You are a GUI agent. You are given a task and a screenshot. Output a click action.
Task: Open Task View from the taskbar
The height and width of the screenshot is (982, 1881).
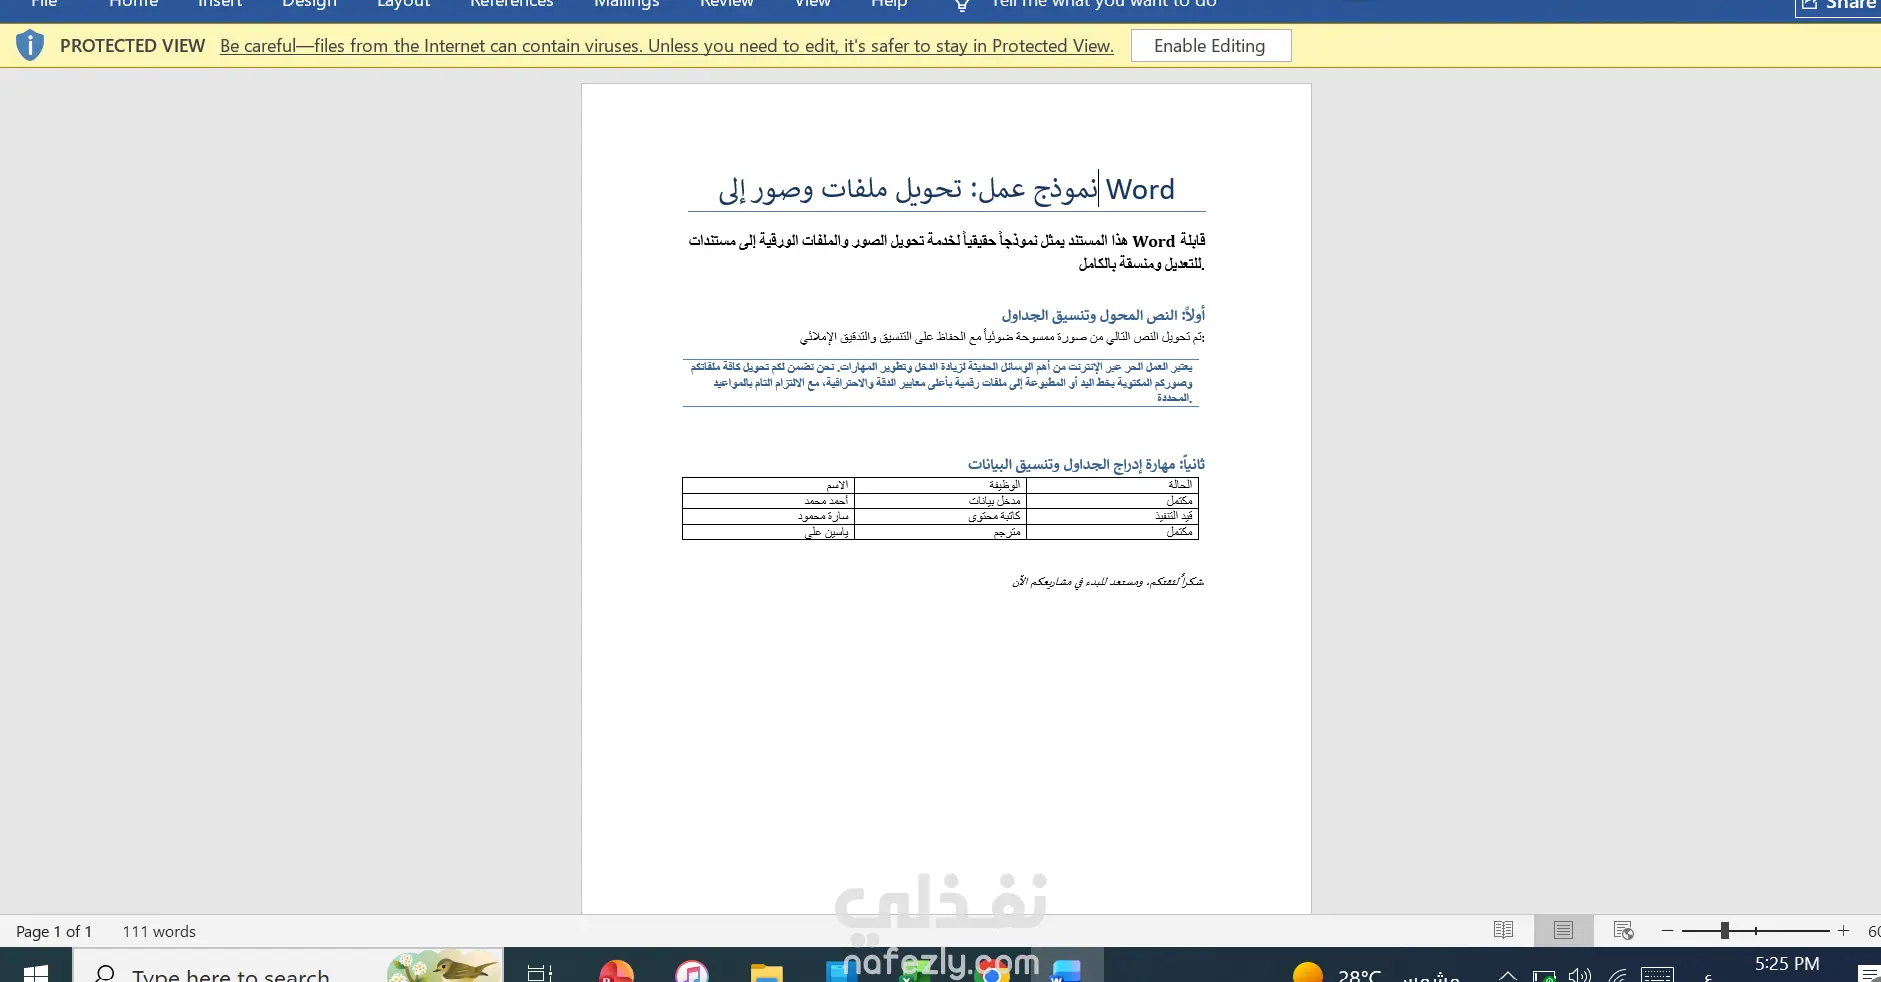(540, 971)
